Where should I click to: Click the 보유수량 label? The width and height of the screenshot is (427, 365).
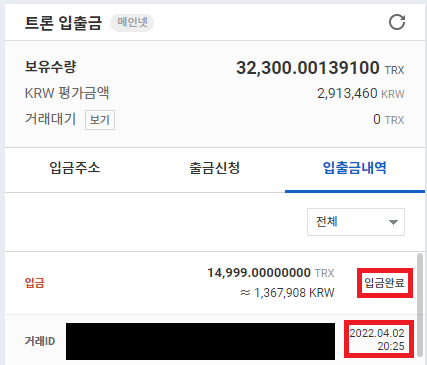coord(51,66)
